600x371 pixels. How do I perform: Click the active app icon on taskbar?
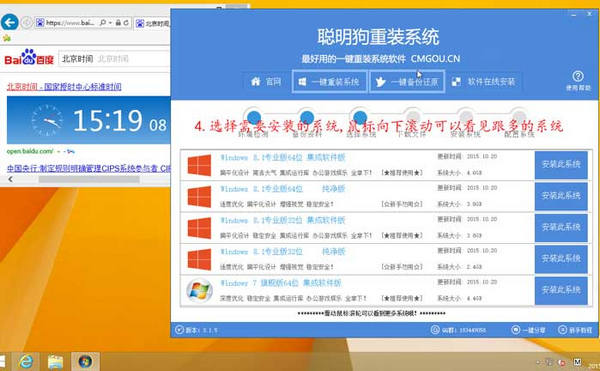tap(85, 361)
